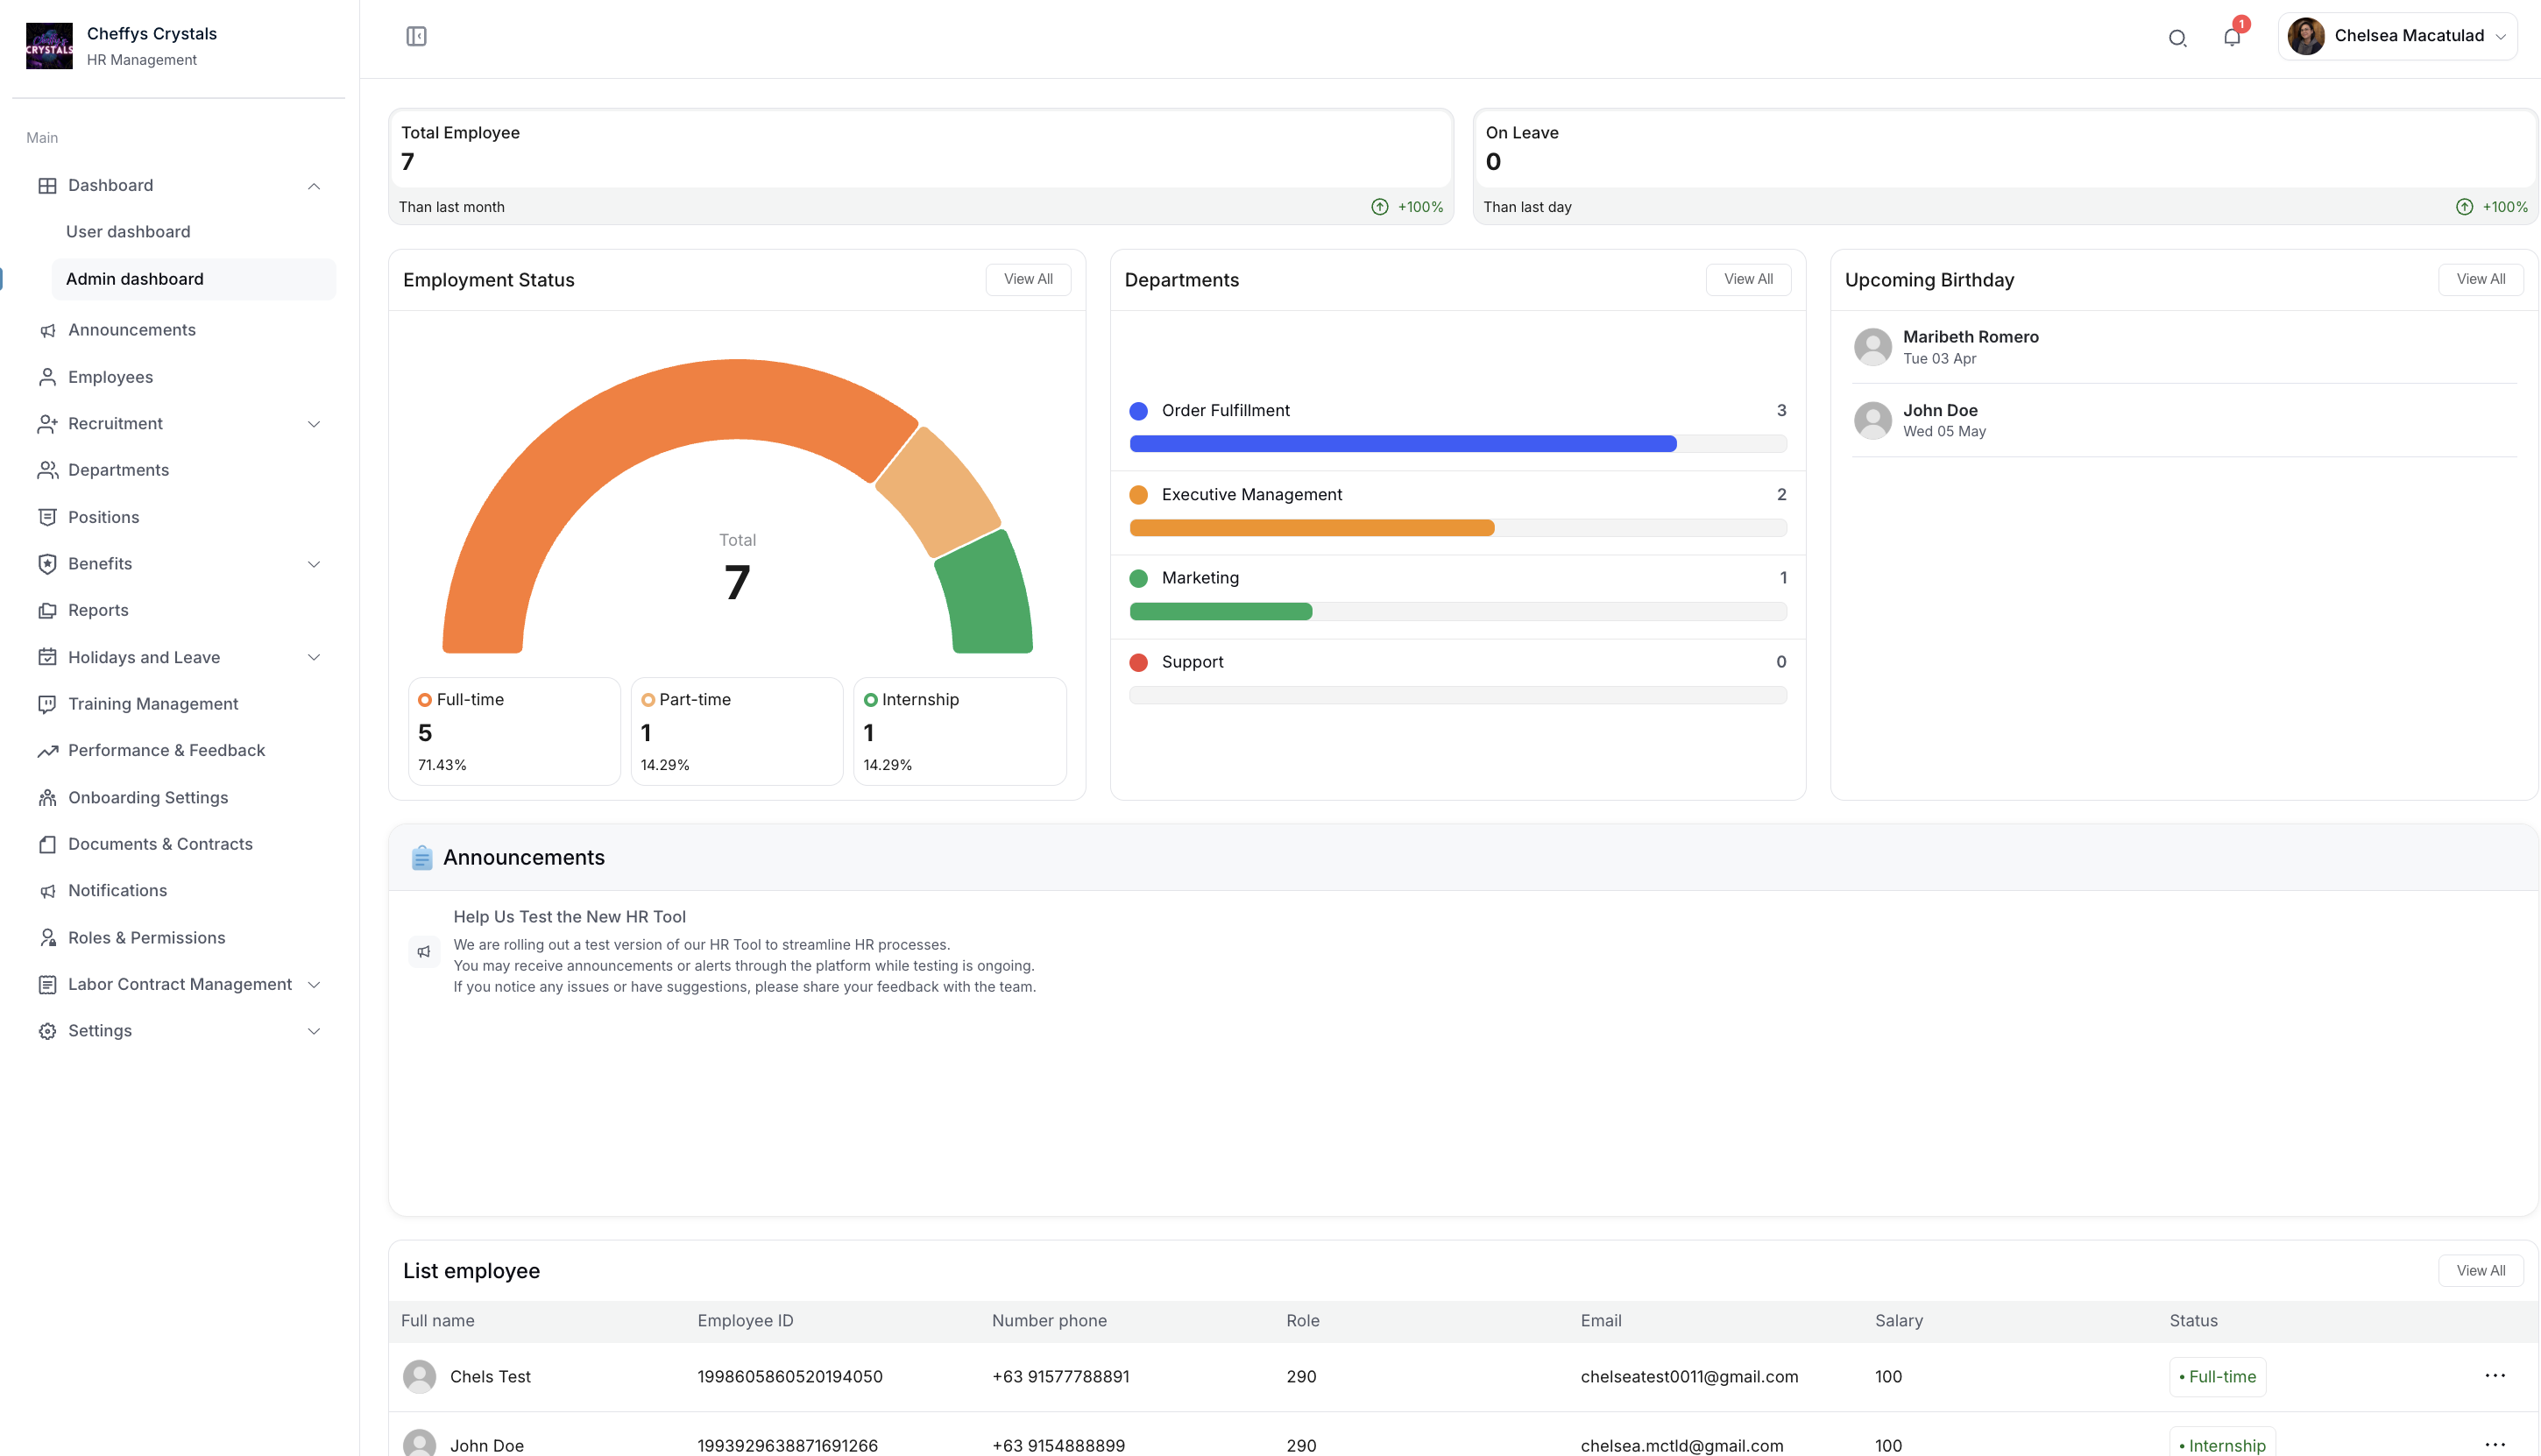The width and height of the screenshot is (2541, 1456).
Task: Open Employees via its sidebar icon
Action: (47, 377)
